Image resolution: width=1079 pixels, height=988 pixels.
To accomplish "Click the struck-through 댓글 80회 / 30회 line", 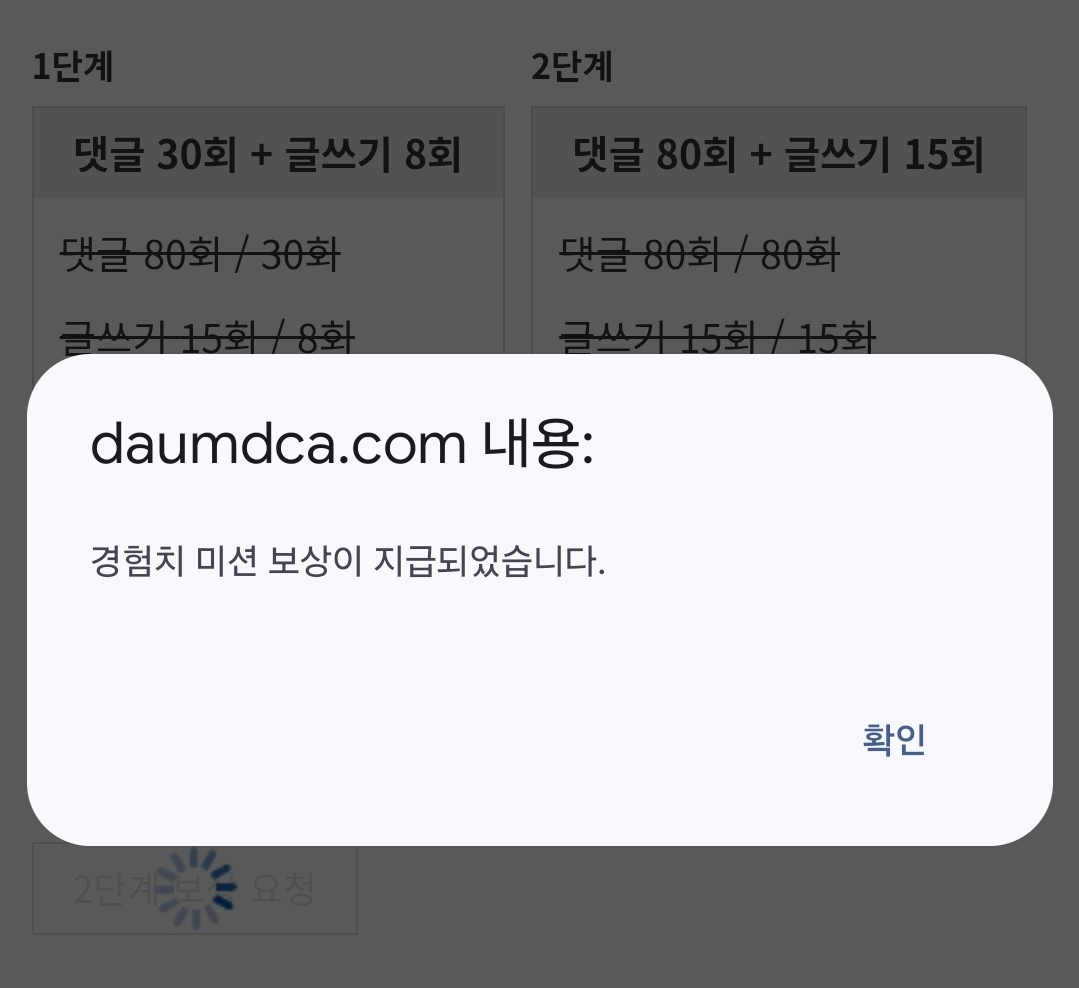I will (200, 254).
